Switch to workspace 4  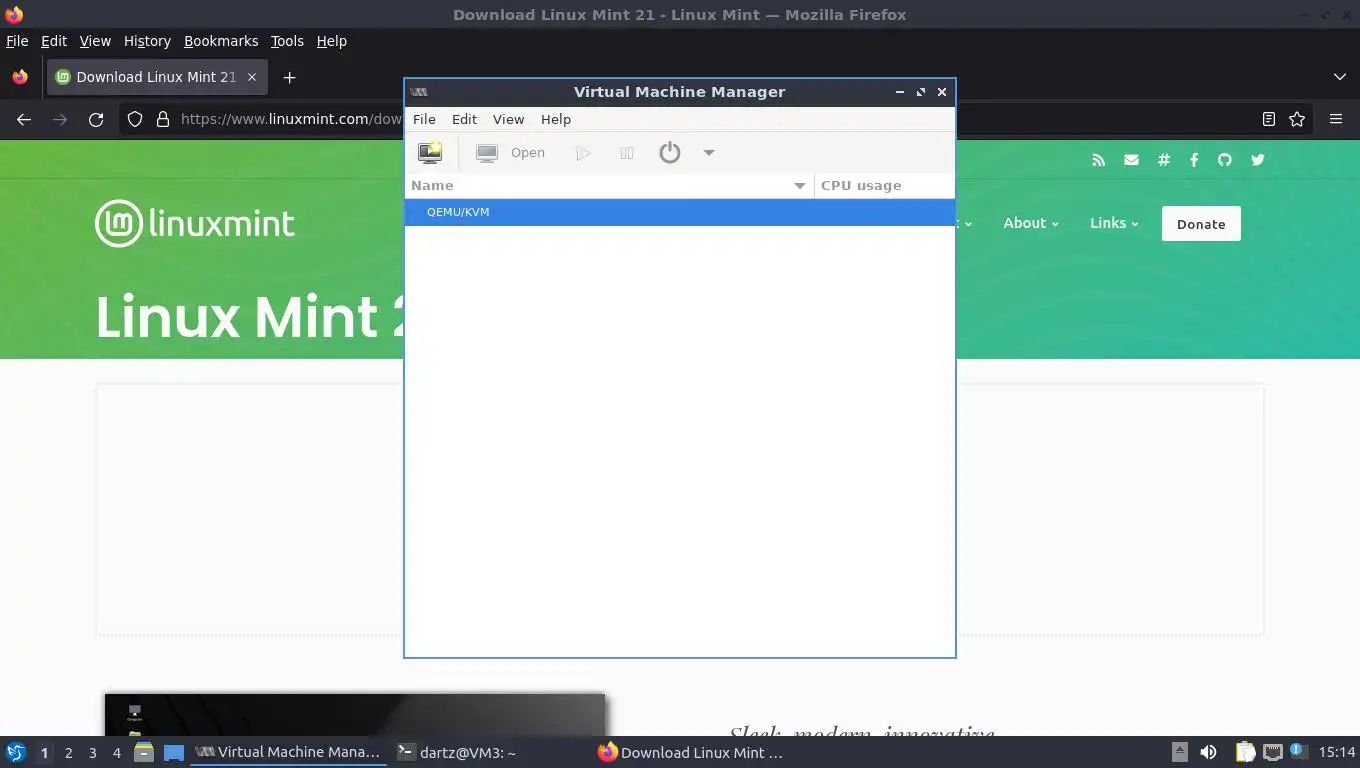[x=116, y=753]
